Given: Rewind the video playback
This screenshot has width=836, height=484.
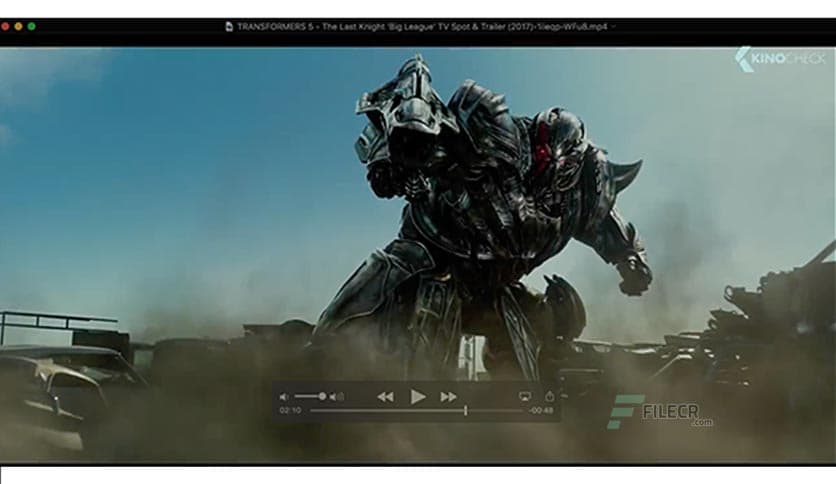Looking at the screenshot, I should pyautogui.click(x=385, y=397).
